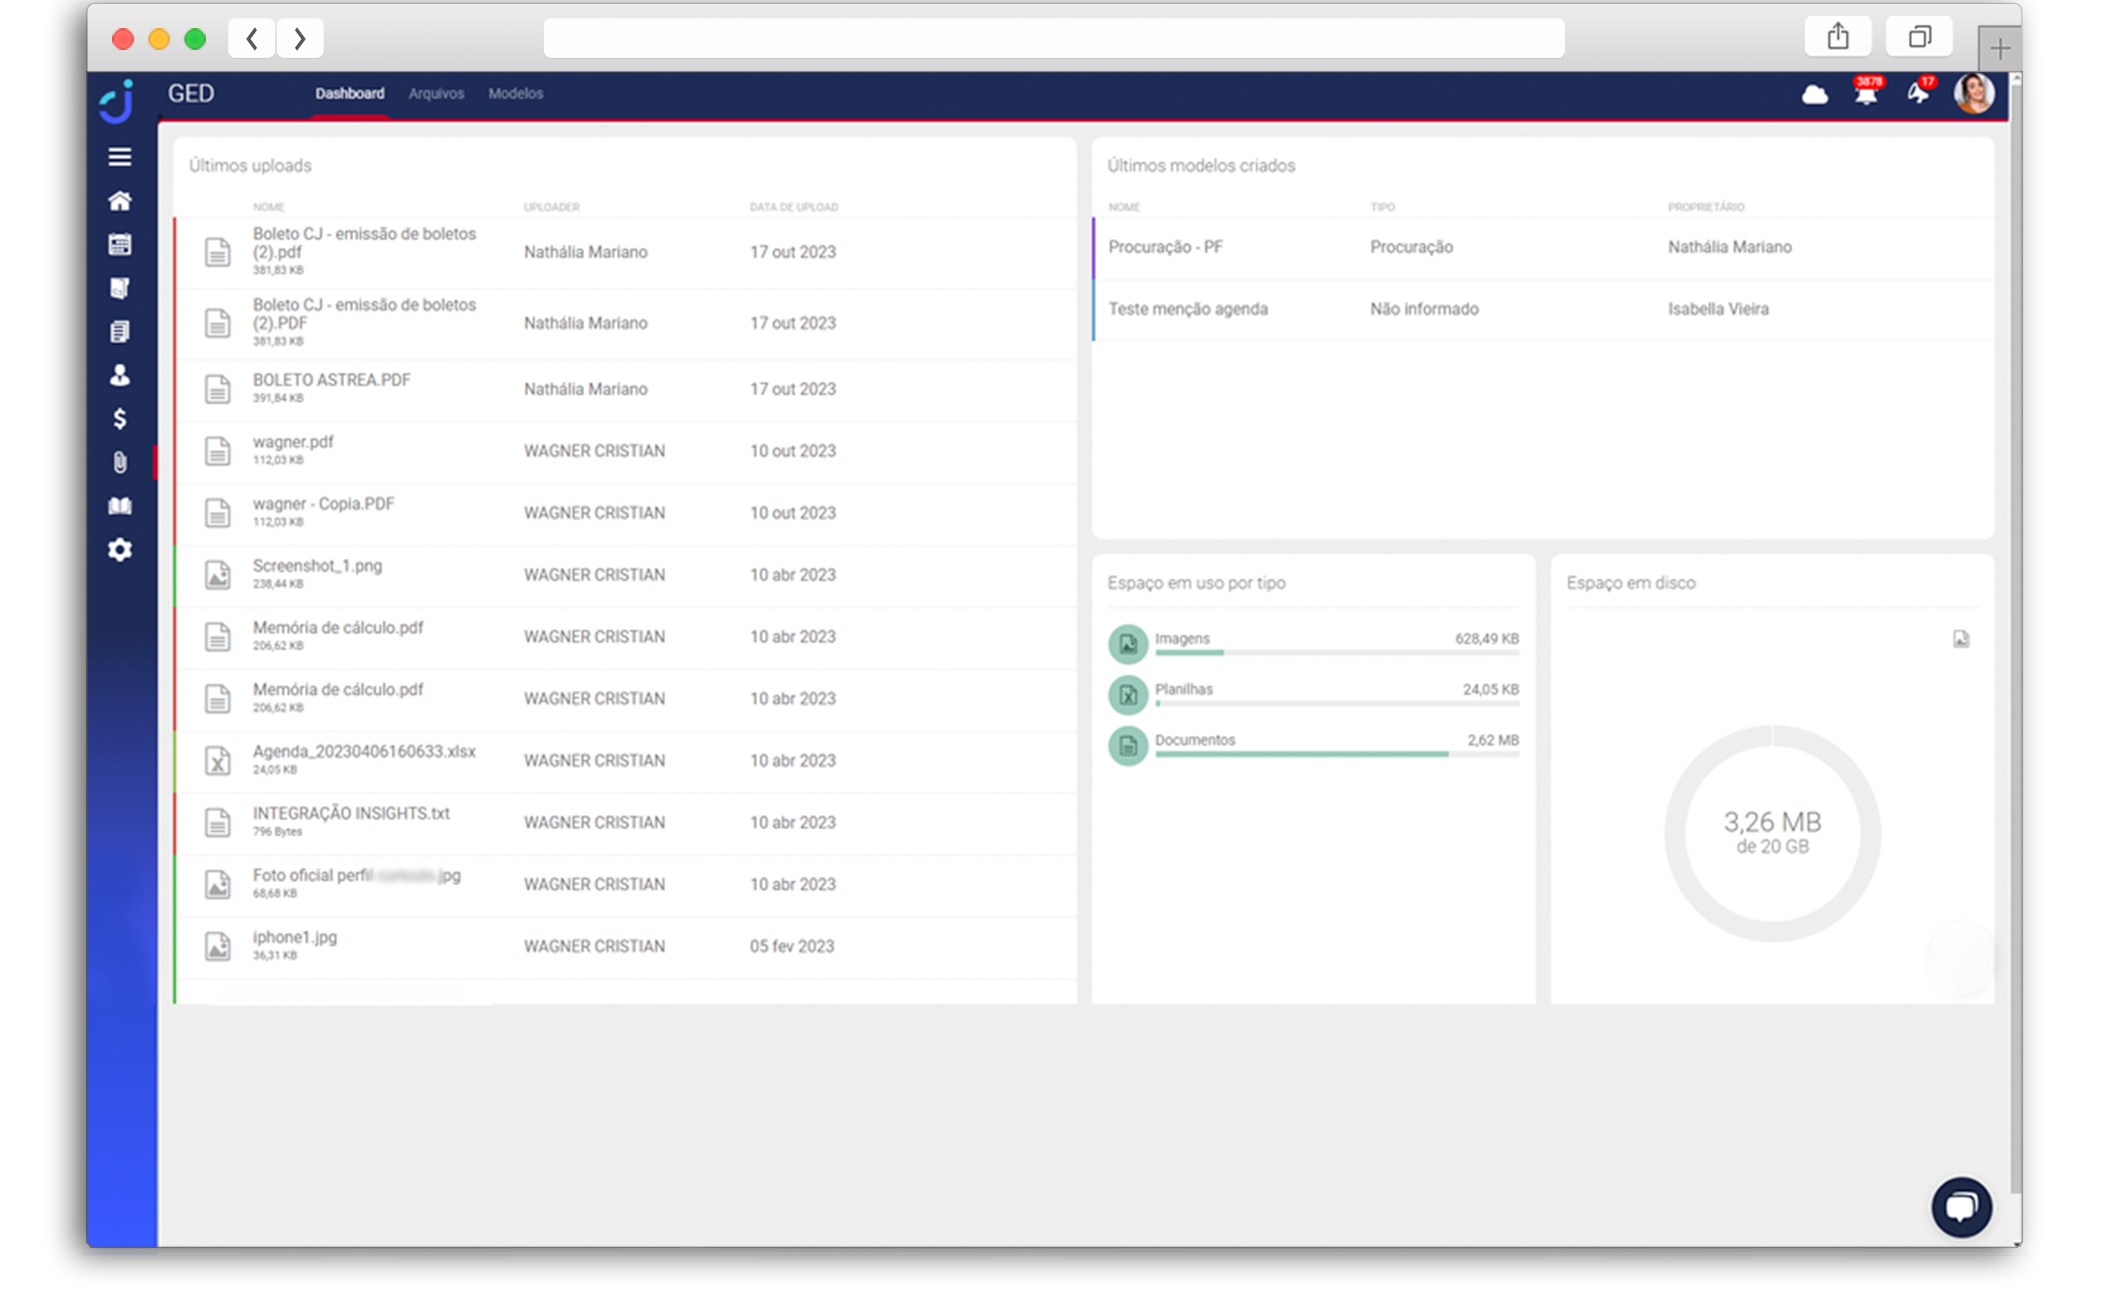Open the calendar agenda sidebar icon
This screenshot has width=2113, height=1297.
[119, 245]
